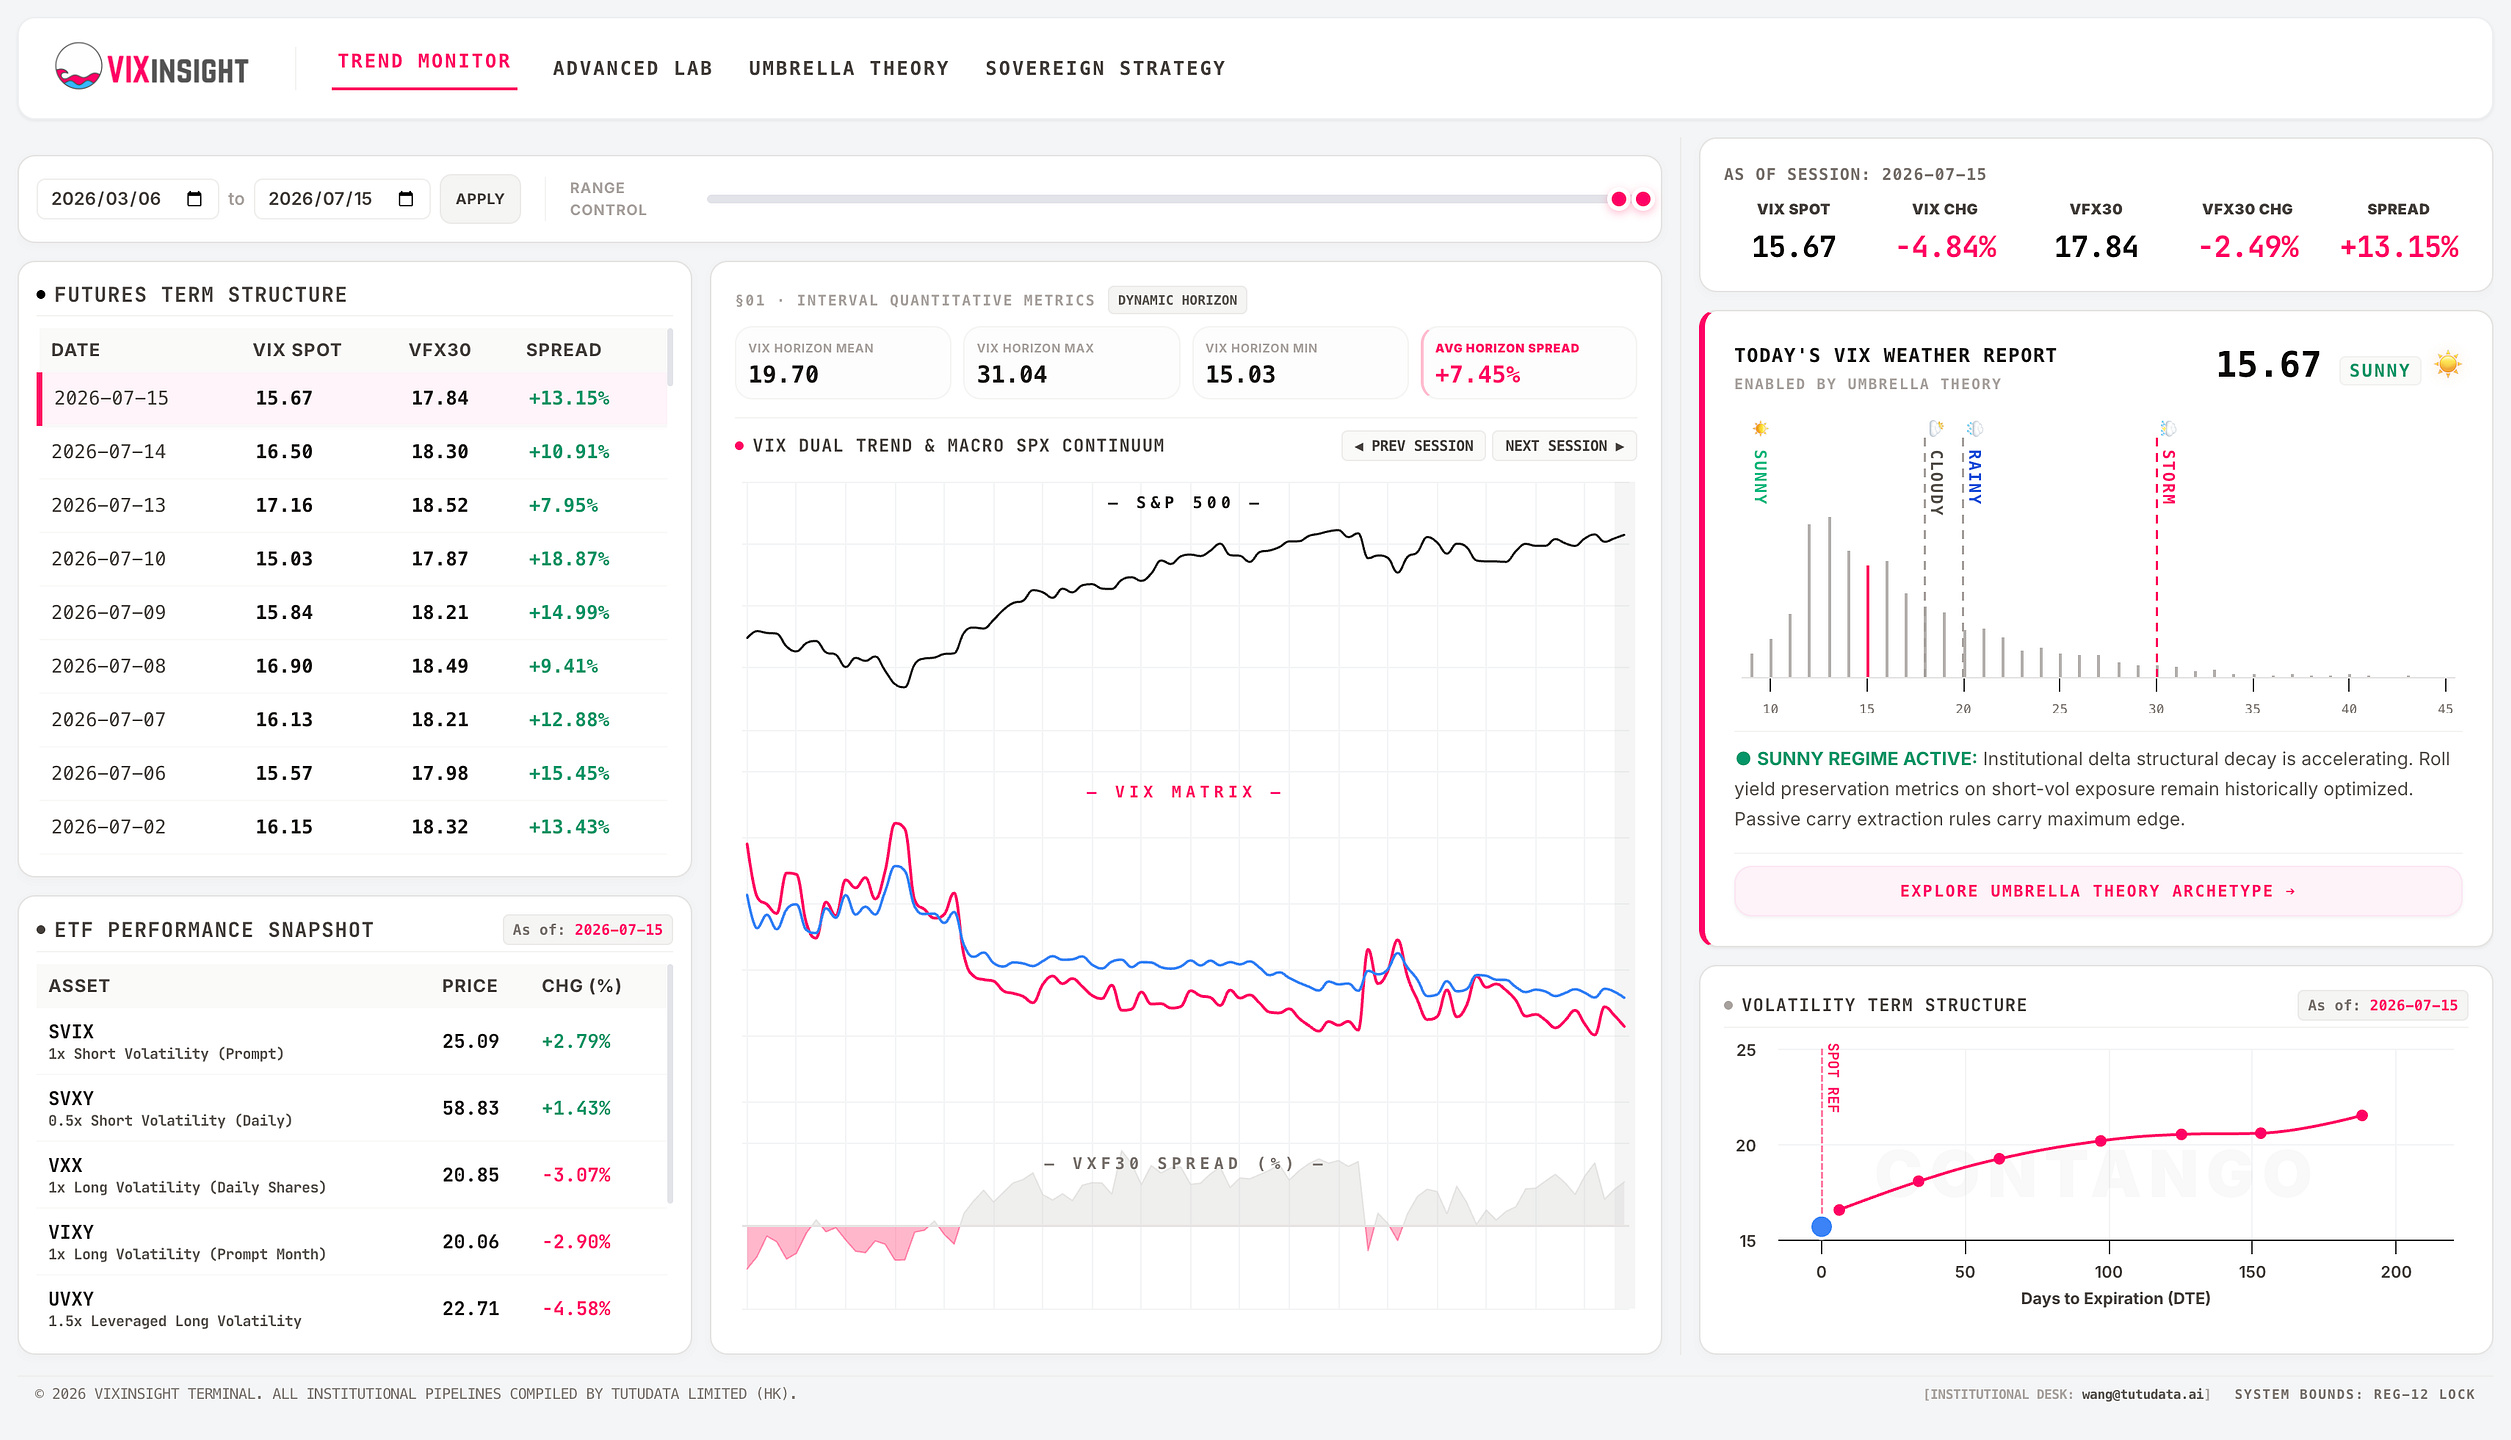The width and height of the screenshot is (2511, 1440).
Task: Click the start date input field
Action: 127,199
